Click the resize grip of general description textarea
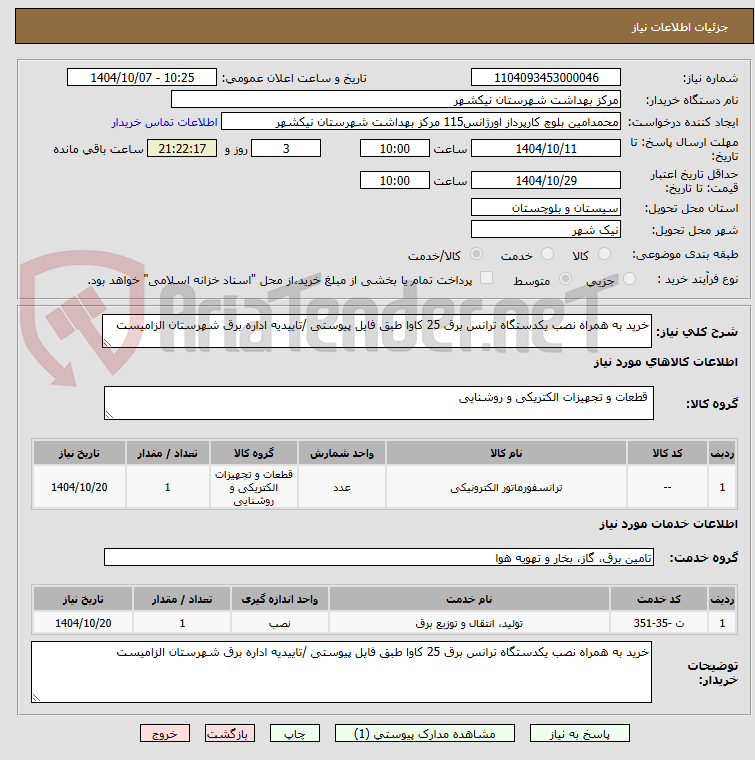Image resolution: width=755 pixels, height=760 pixels. (107, 343)
